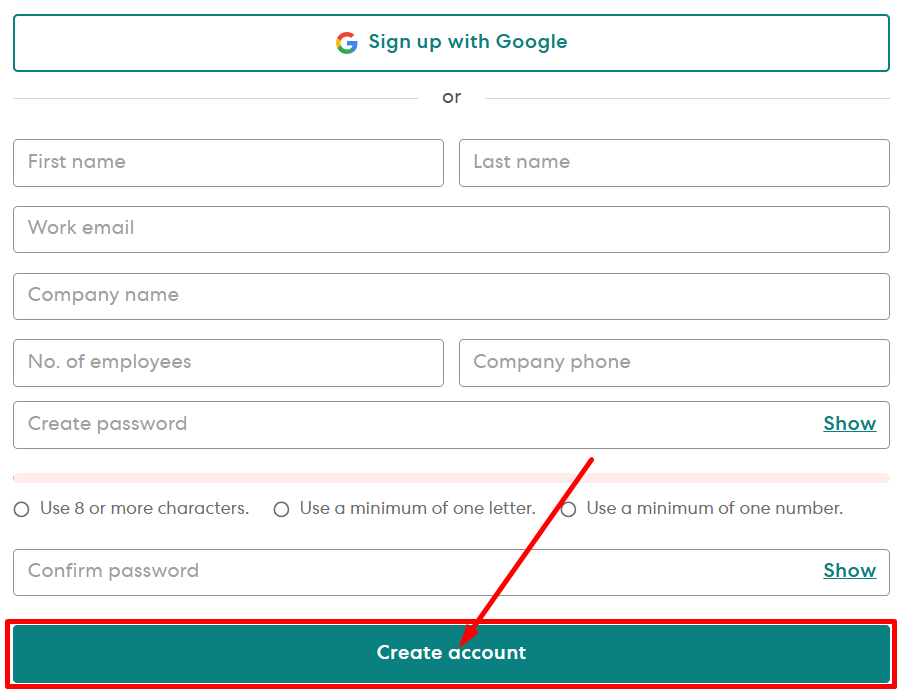905x696 pixels.
Task: Click Show next to Confirm password
Action: click(x=849, y=570)
